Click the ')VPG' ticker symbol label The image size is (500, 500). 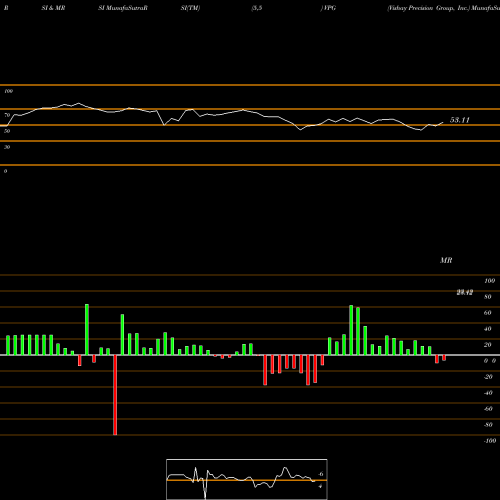pos(328,8)
